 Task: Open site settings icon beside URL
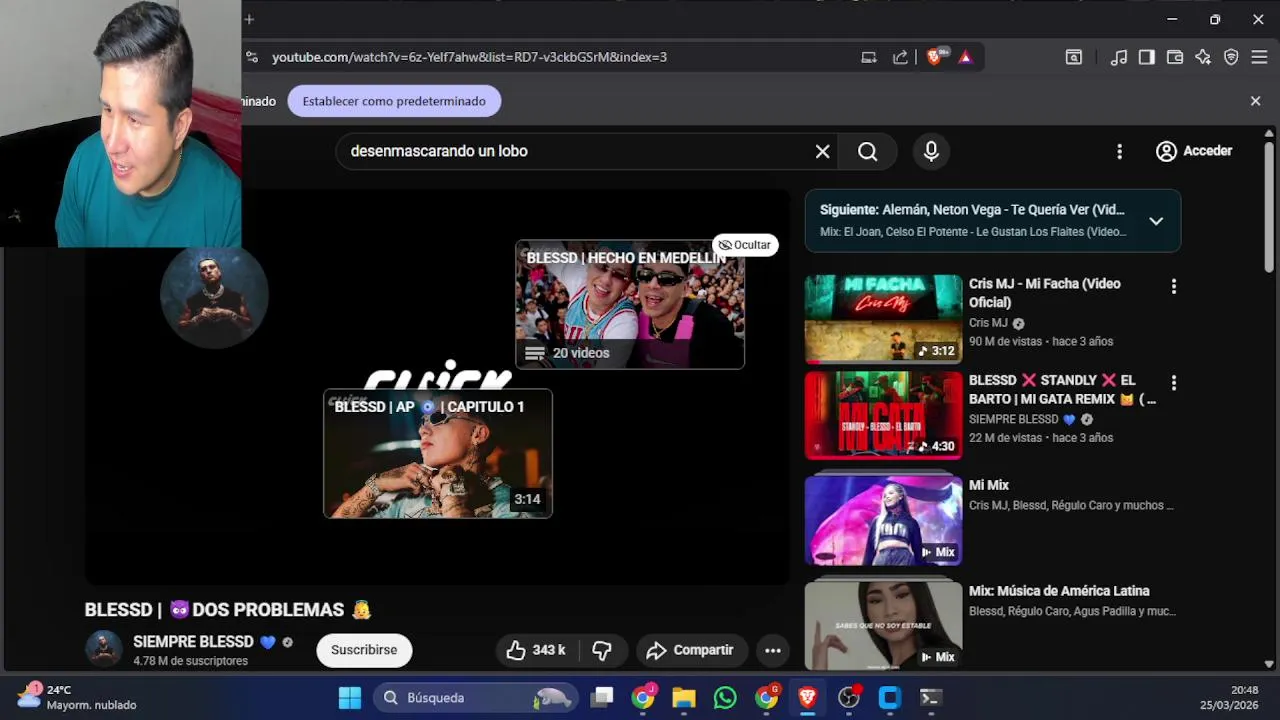[x=252, y=57]
